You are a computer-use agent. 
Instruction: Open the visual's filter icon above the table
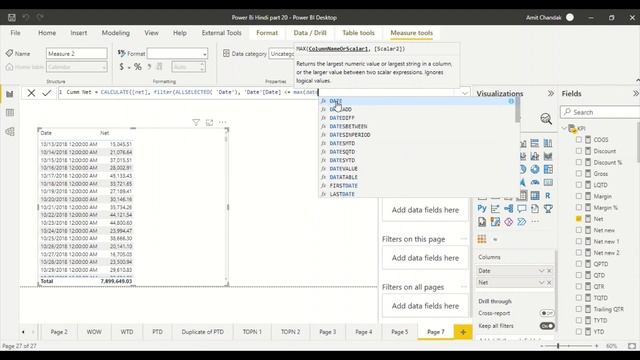pos(196,122)
